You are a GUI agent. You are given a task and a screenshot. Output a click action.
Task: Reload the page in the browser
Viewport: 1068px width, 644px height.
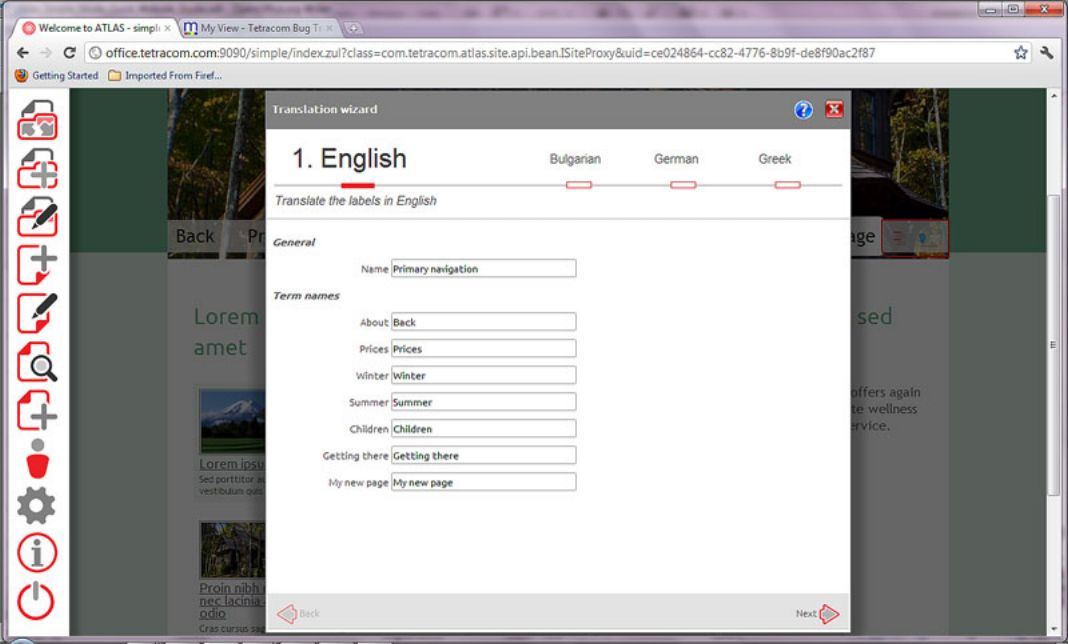(69, 53)
